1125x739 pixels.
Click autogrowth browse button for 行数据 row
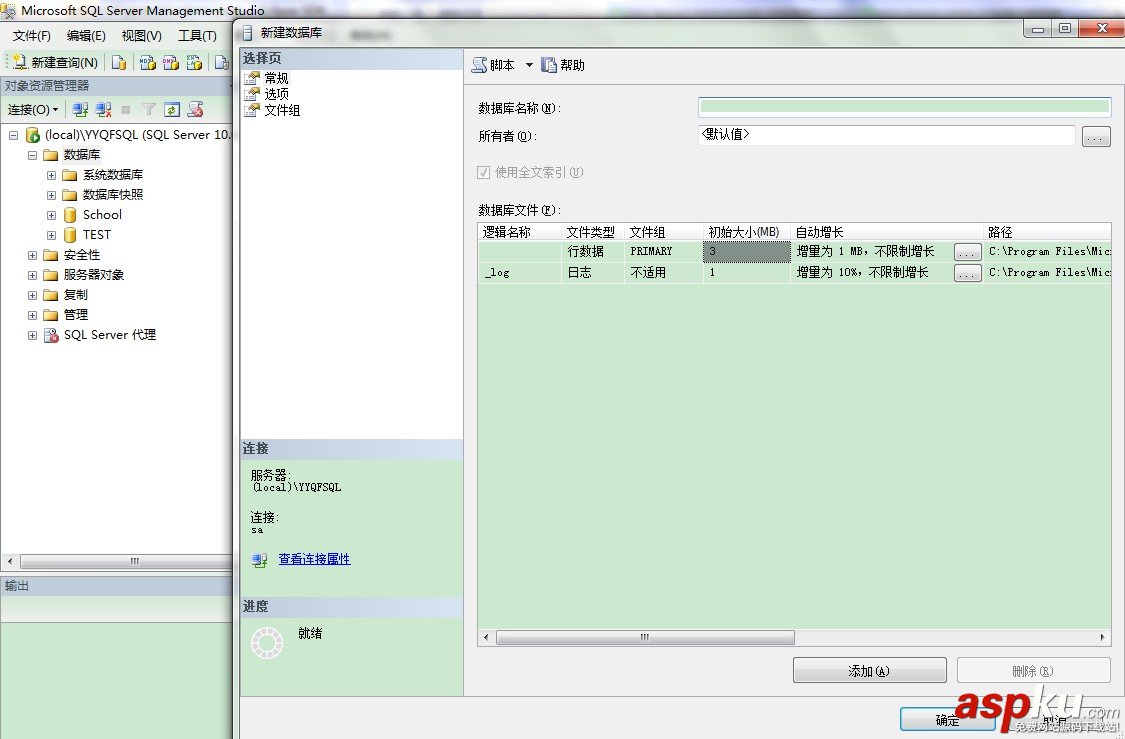(x=967, y=252)
